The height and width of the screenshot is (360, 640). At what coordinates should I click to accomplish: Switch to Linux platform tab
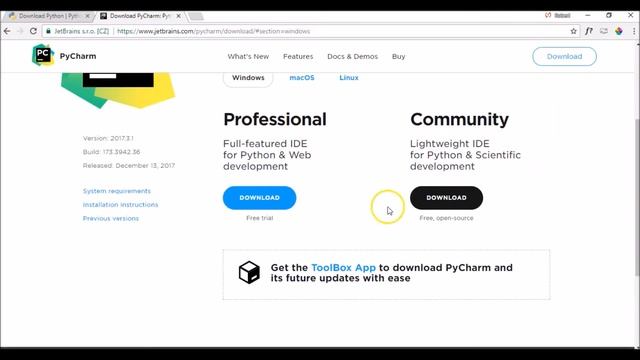pos(349,78)
